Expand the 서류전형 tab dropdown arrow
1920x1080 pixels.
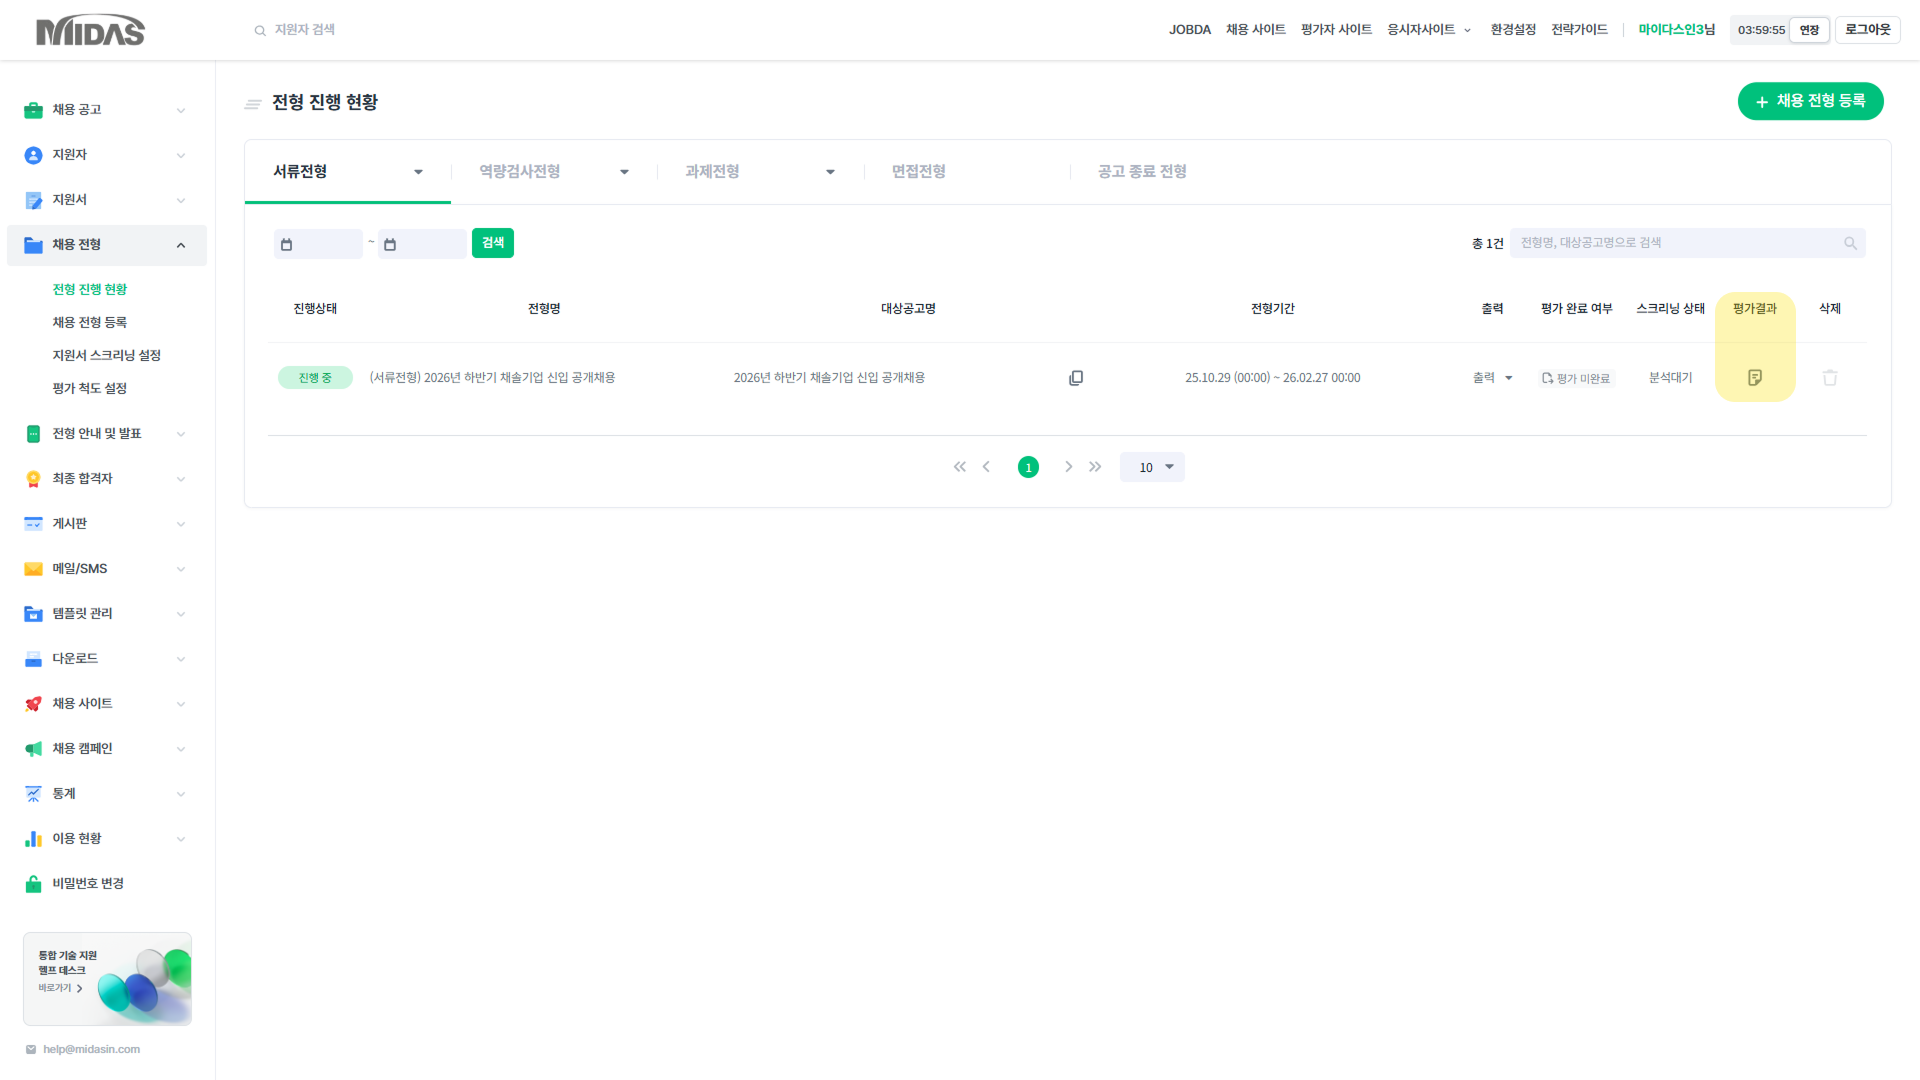tap(418, 172)
